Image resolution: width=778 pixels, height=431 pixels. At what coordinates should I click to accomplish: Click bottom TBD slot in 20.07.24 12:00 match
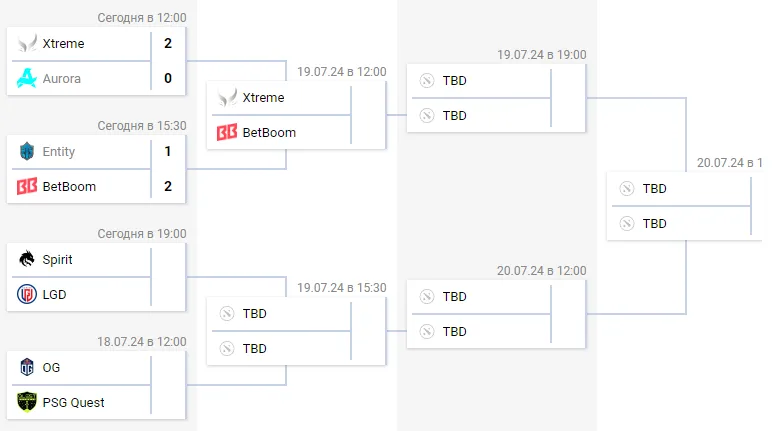tap(479, 331)
